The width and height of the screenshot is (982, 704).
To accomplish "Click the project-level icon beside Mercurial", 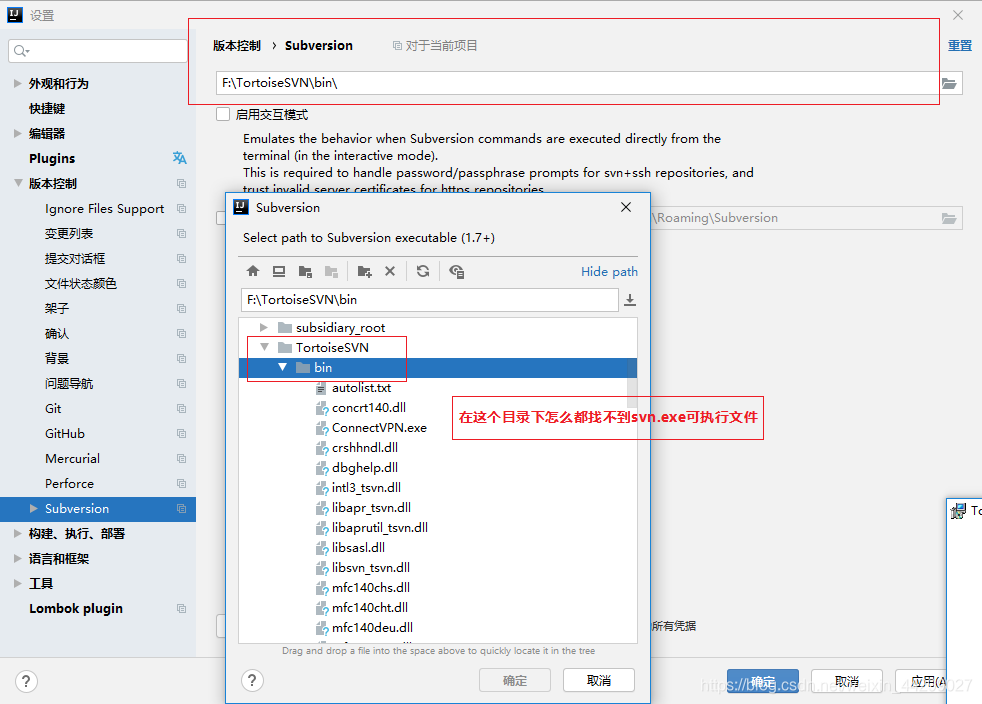I will (182, 458).
